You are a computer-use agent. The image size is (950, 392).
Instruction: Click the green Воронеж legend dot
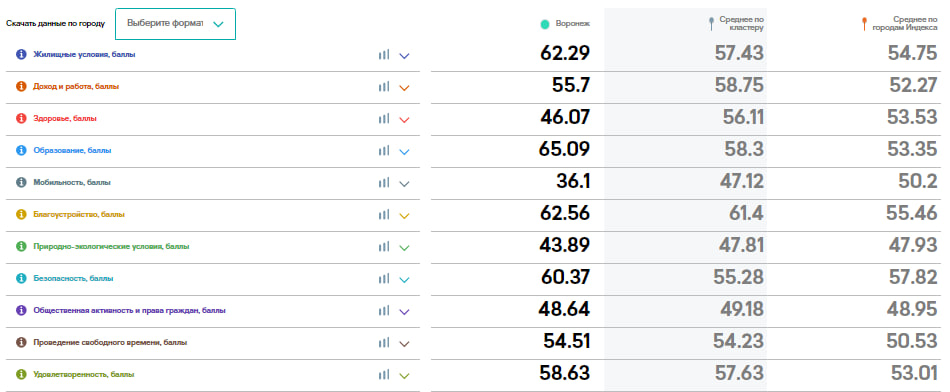pyautogui.click(x=545, y=24)
